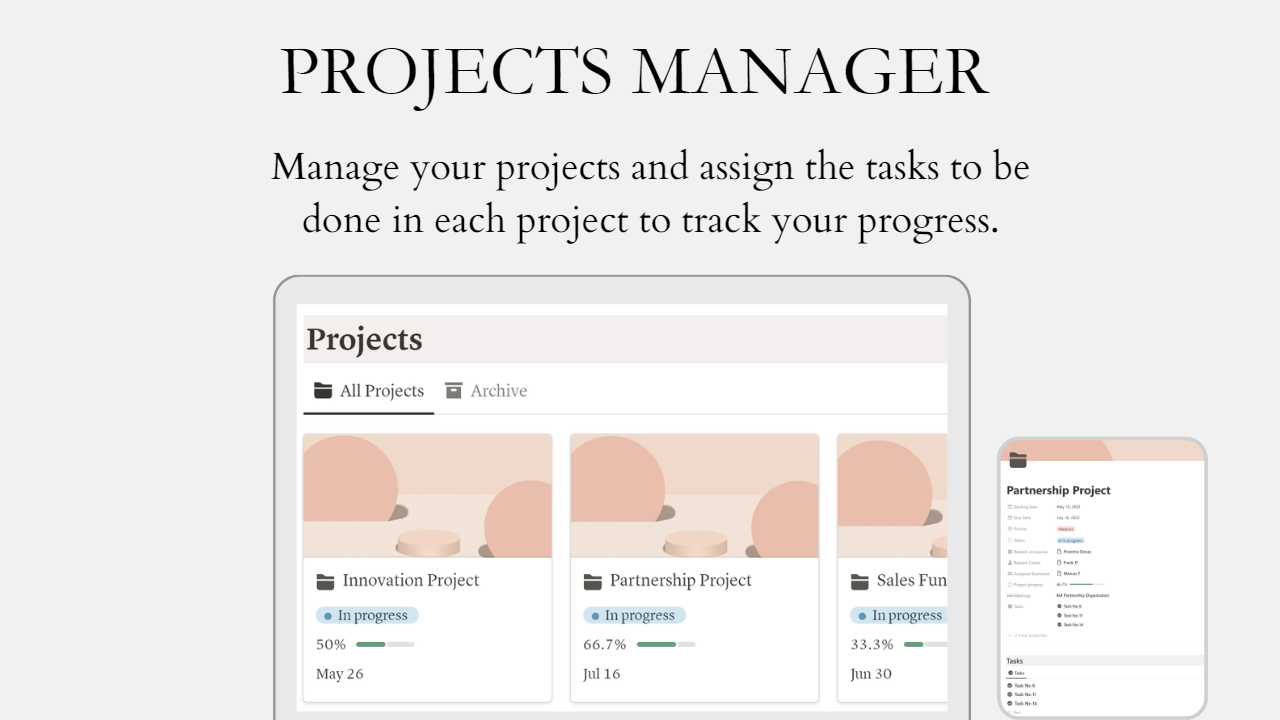The height and width of the screenshot is (720, 1280).
Task: Click the Innovation Project cover thumbnail
Action: (x=427, y=495)
